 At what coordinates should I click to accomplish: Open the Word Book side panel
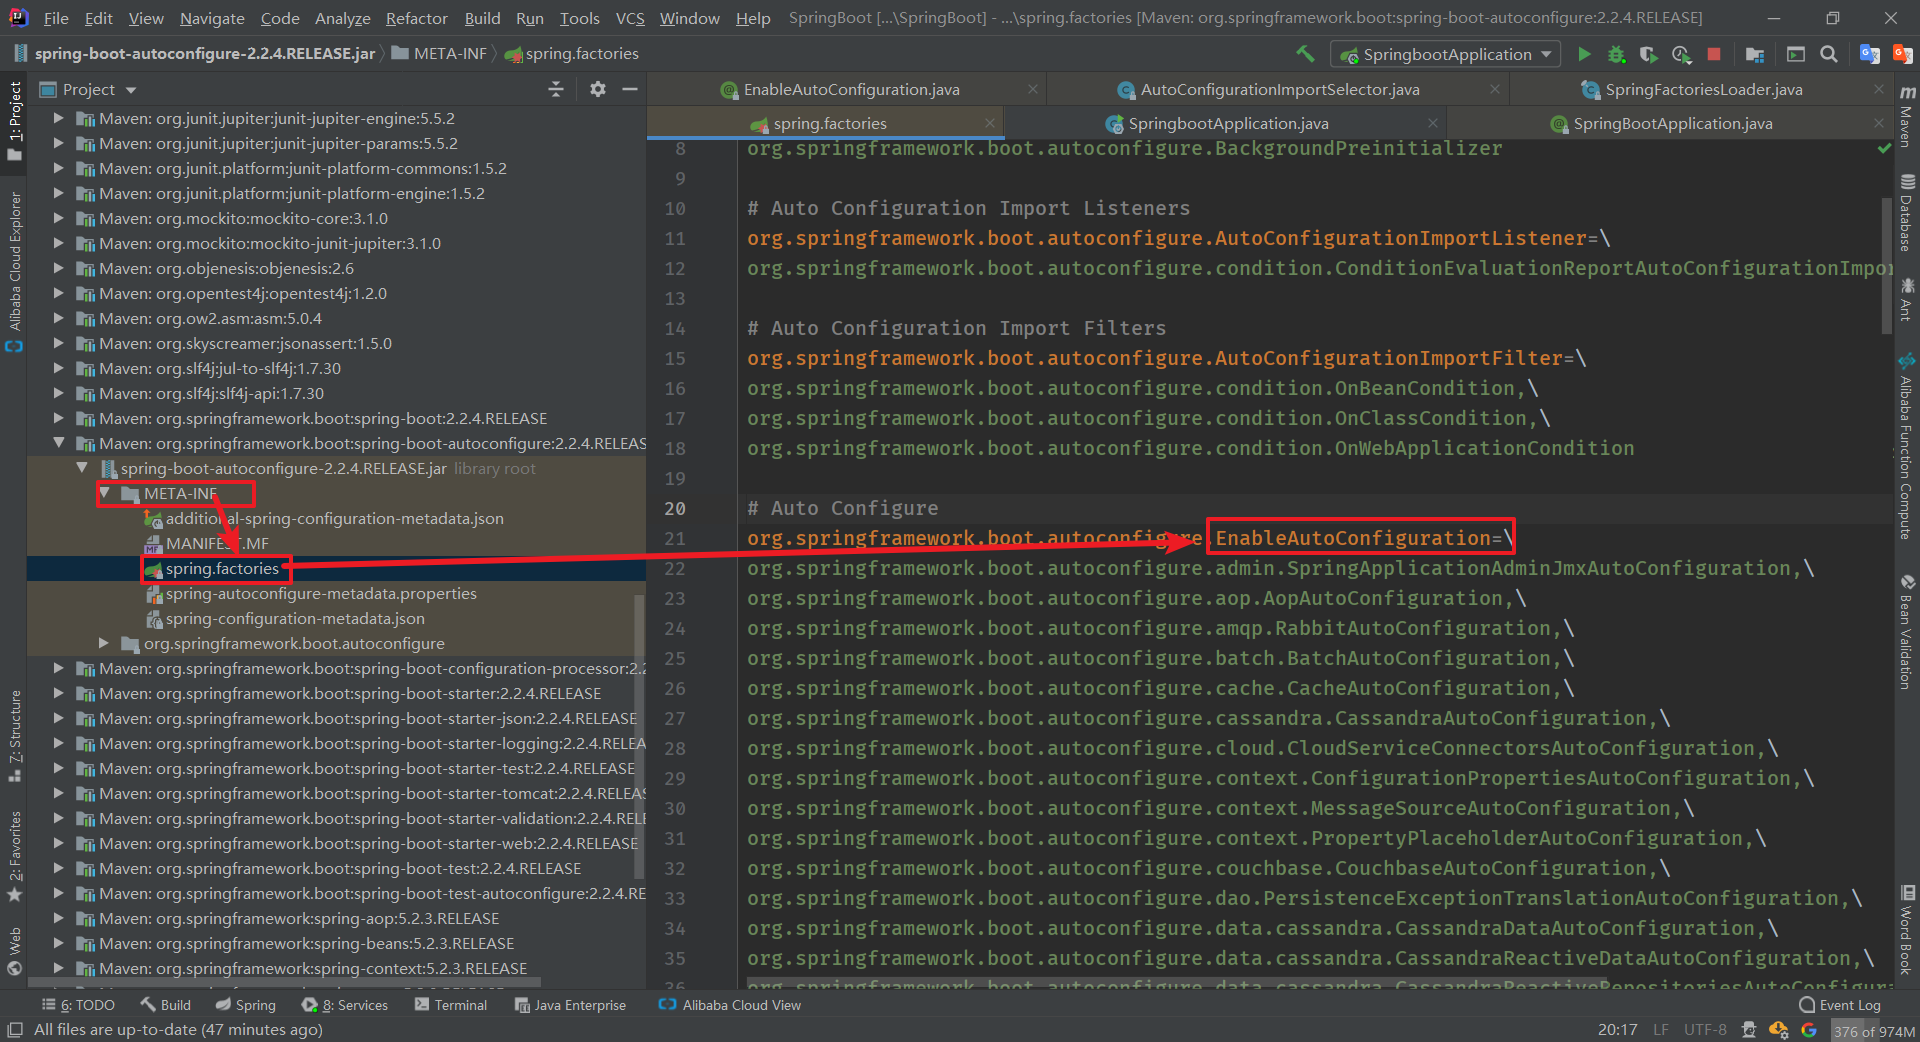[1907, 929]
